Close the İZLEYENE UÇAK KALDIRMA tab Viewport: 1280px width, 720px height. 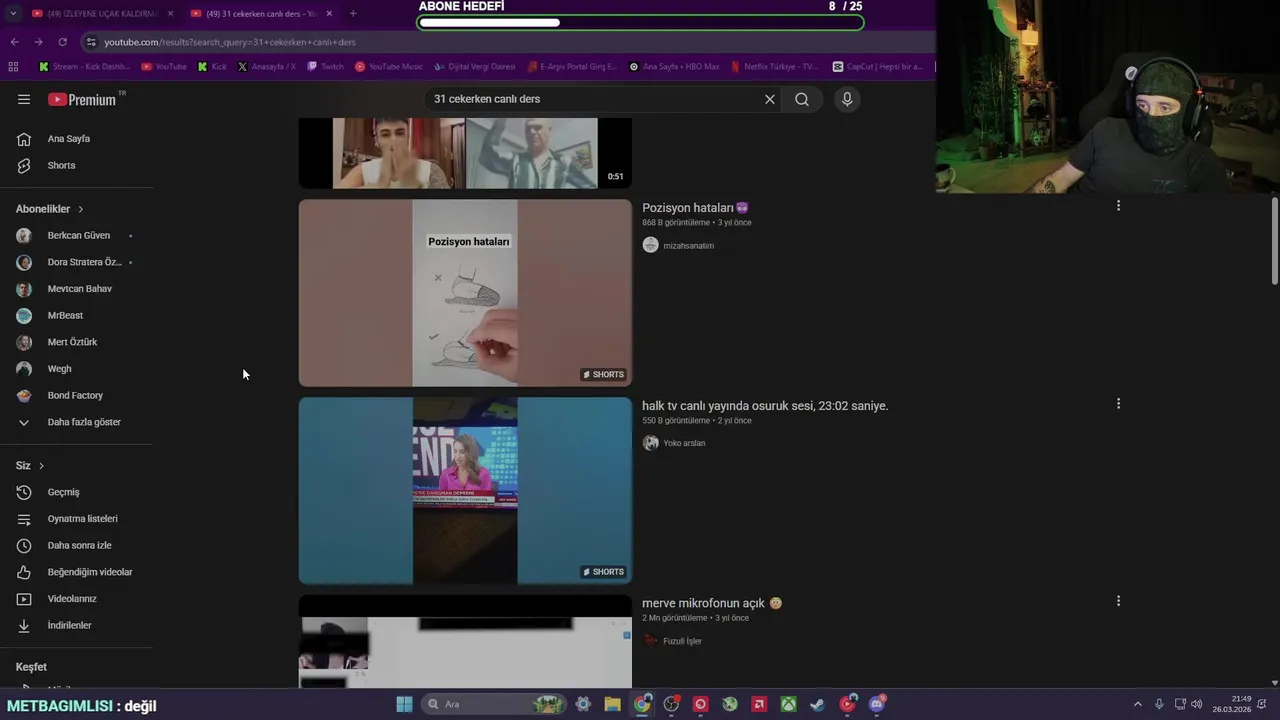(170, 14)
